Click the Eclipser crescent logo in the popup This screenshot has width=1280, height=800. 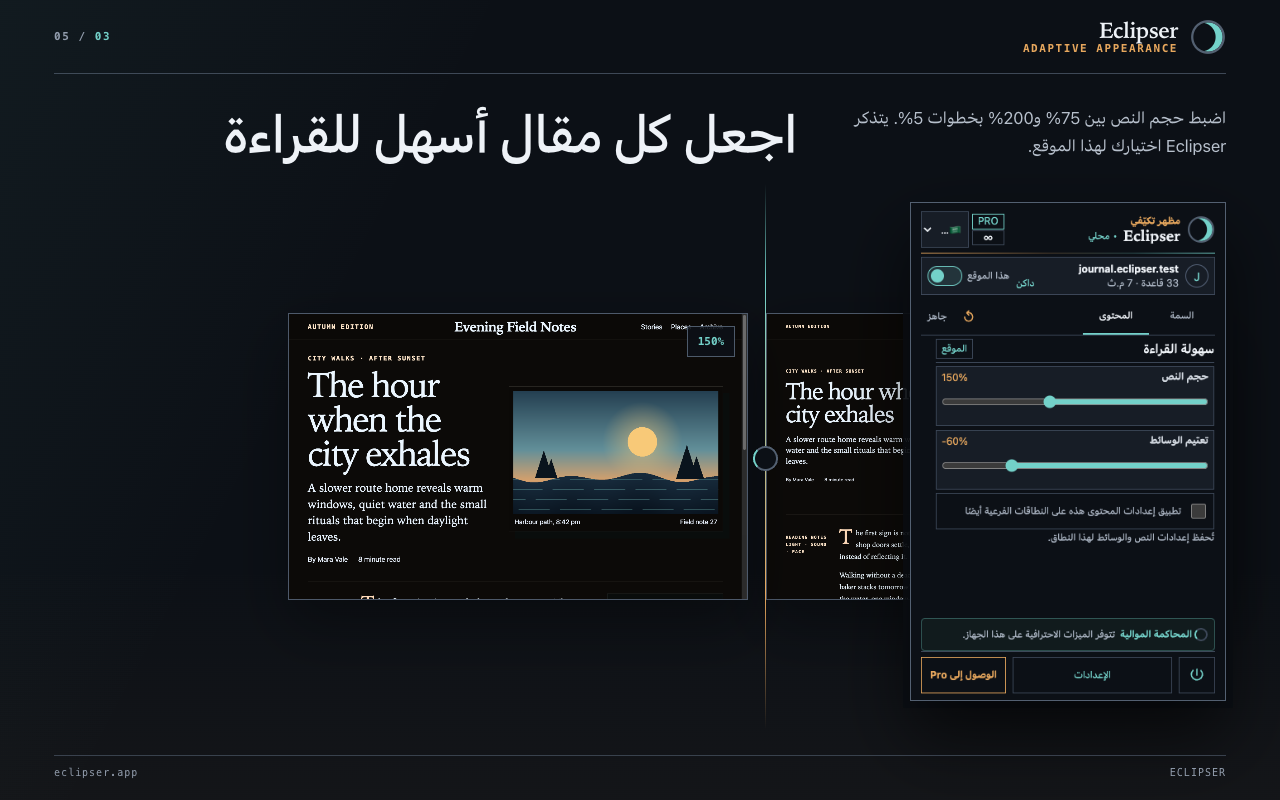(x=1201, y=230)
